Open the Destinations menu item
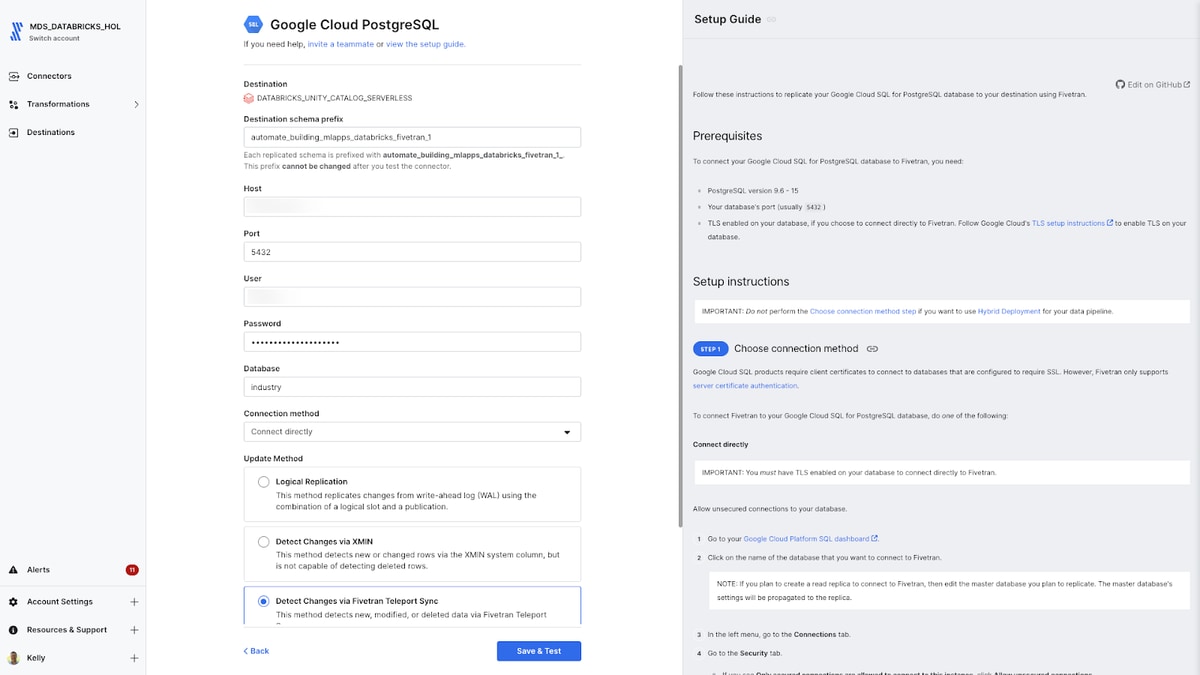 (x=51, y=132)
